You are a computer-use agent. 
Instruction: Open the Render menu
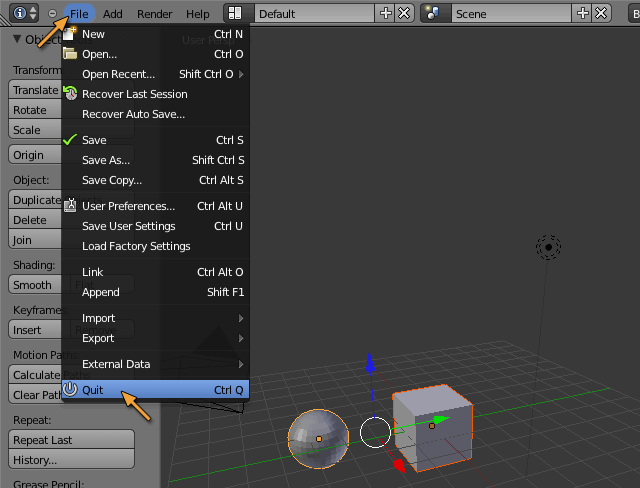point(154,14)
